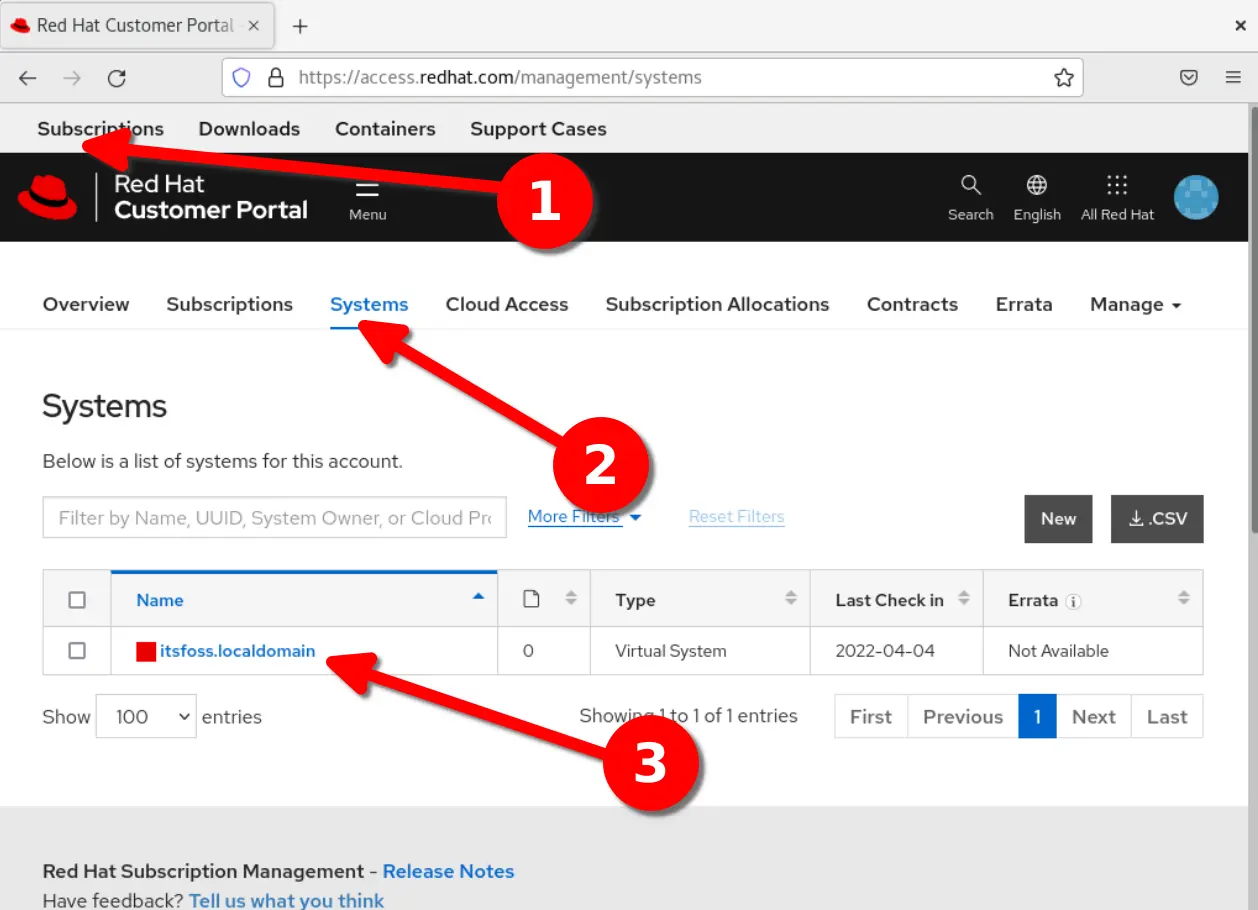Click the browser back arrow

coord(28,78)
